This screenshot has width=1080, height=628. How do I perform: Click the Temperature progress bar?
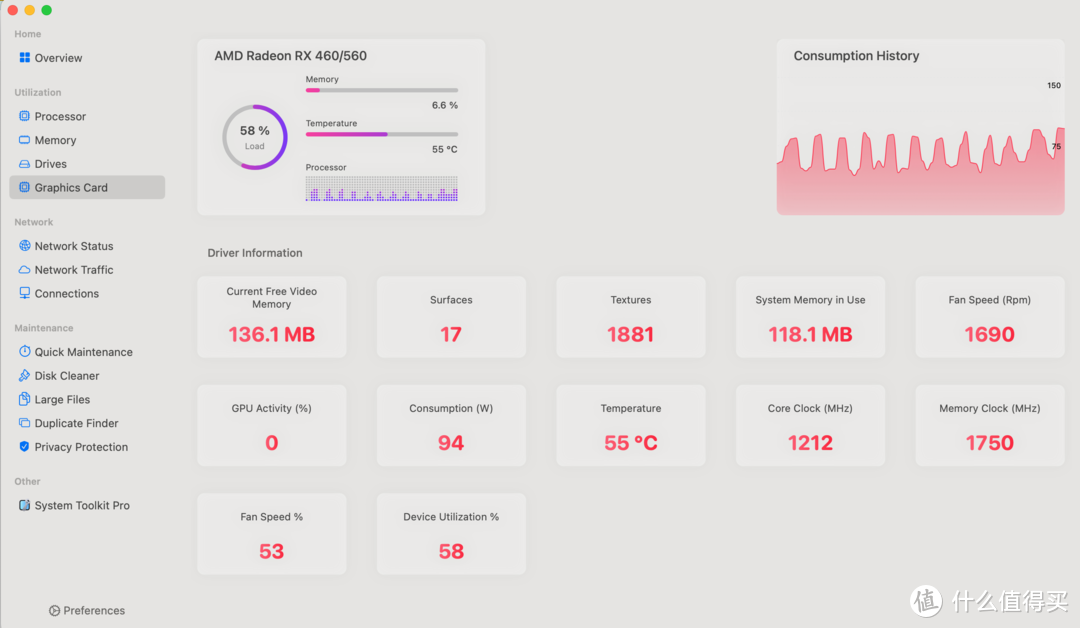pyautogui.click(x=381, y=134)
